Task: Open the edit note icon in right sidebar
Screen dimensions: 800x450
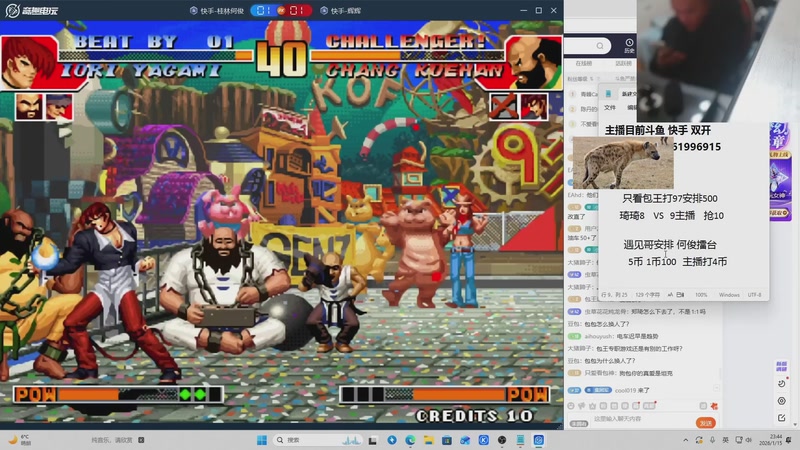Action: (x=782, y=418)
